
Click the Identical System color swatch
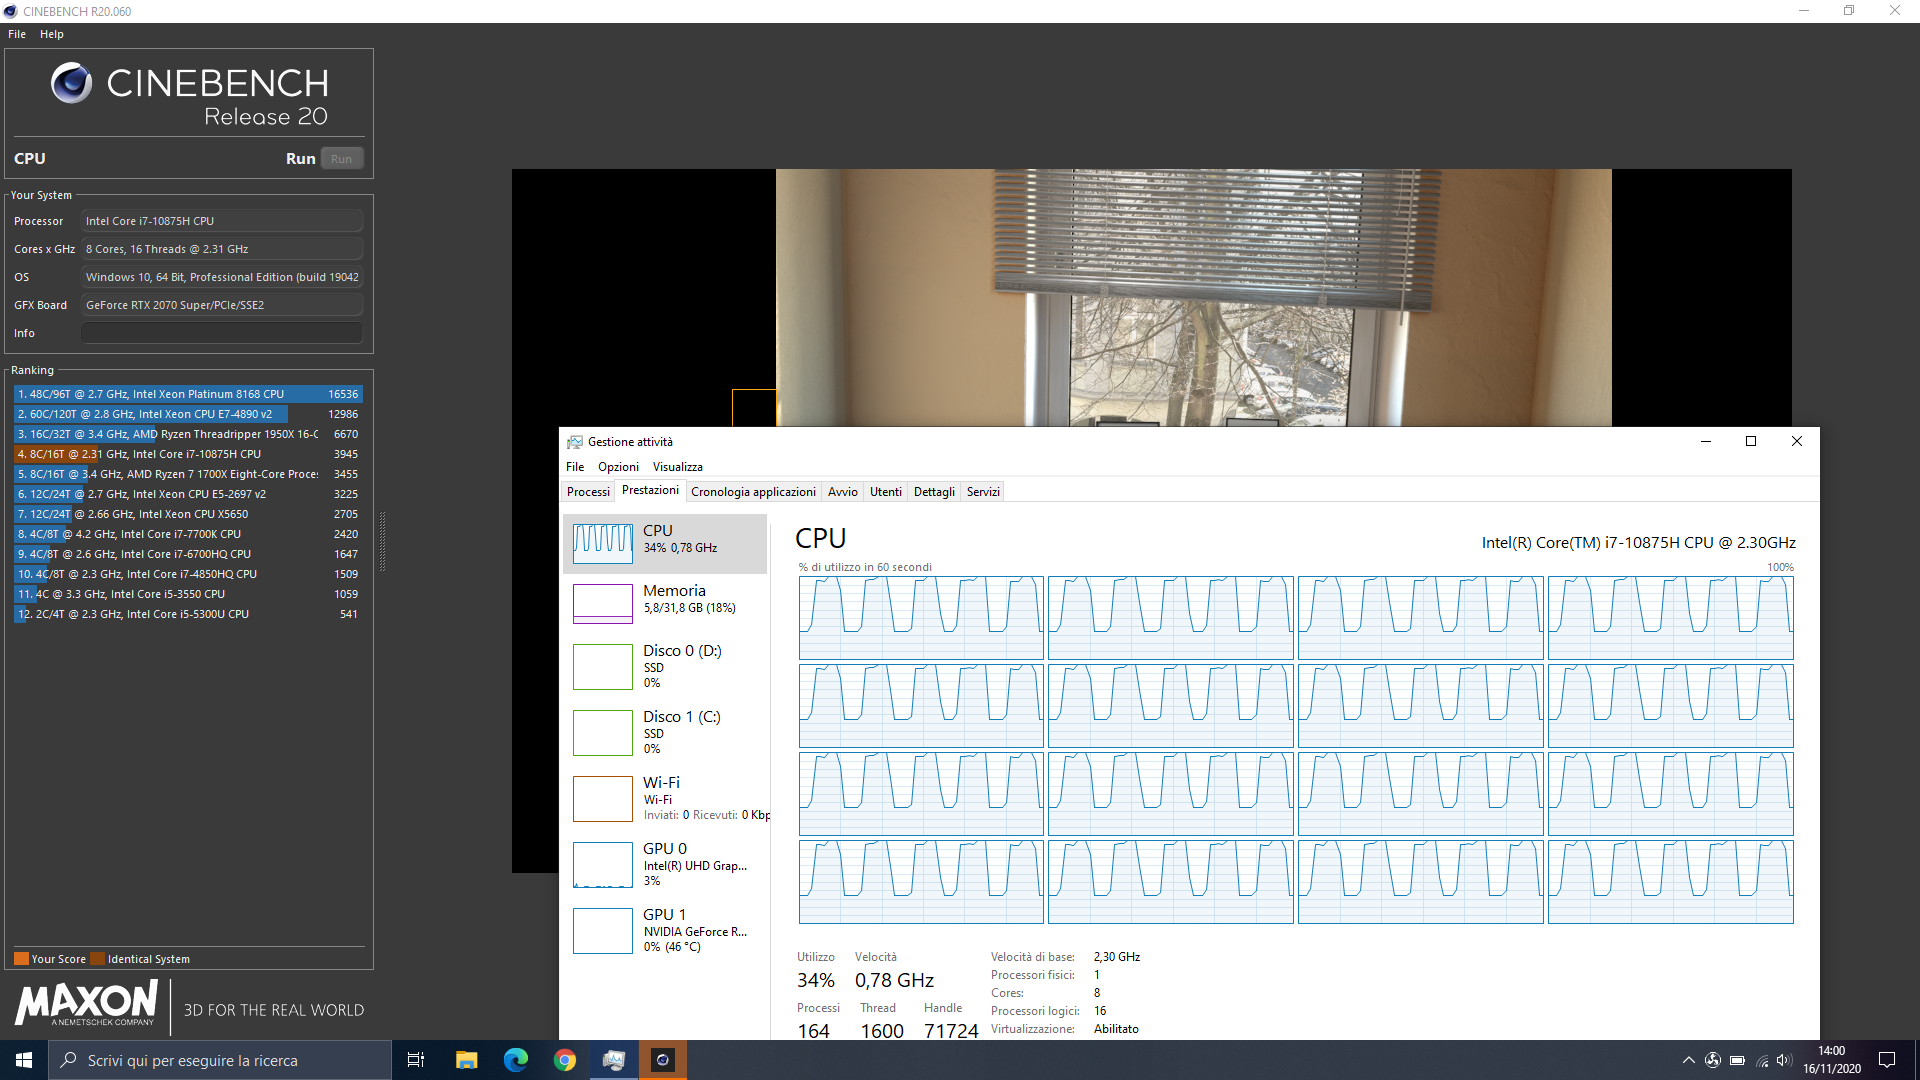[97, 959]
